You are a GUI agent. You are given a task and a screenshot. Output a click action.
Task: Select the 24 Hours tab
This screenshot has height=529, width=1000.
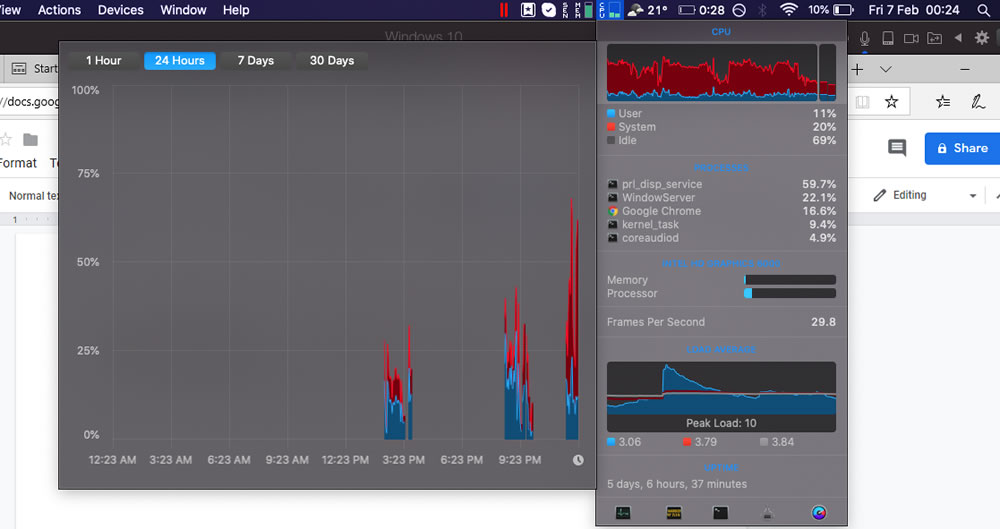[180, 61]
